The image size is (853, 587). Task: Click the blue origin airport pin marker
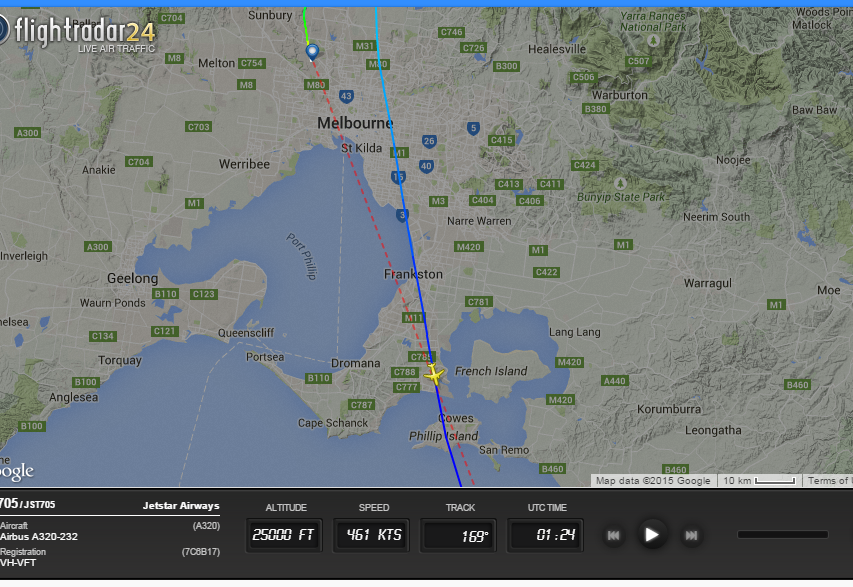[312, 53]
